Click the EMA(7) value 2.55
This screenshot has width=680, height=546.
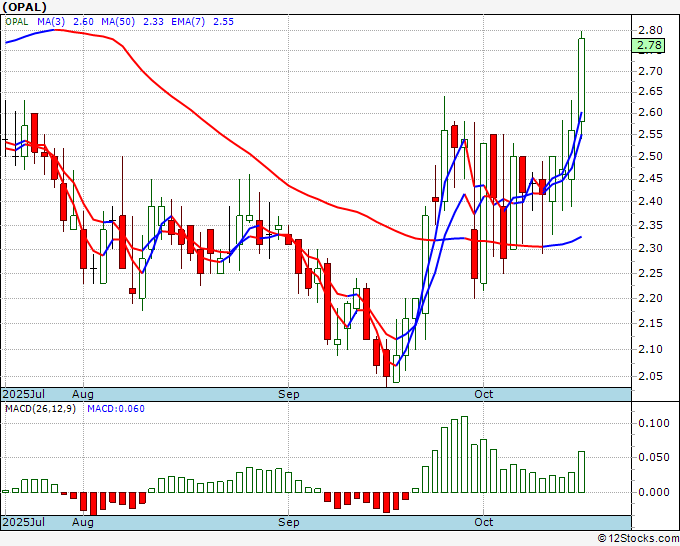point(223,22)
